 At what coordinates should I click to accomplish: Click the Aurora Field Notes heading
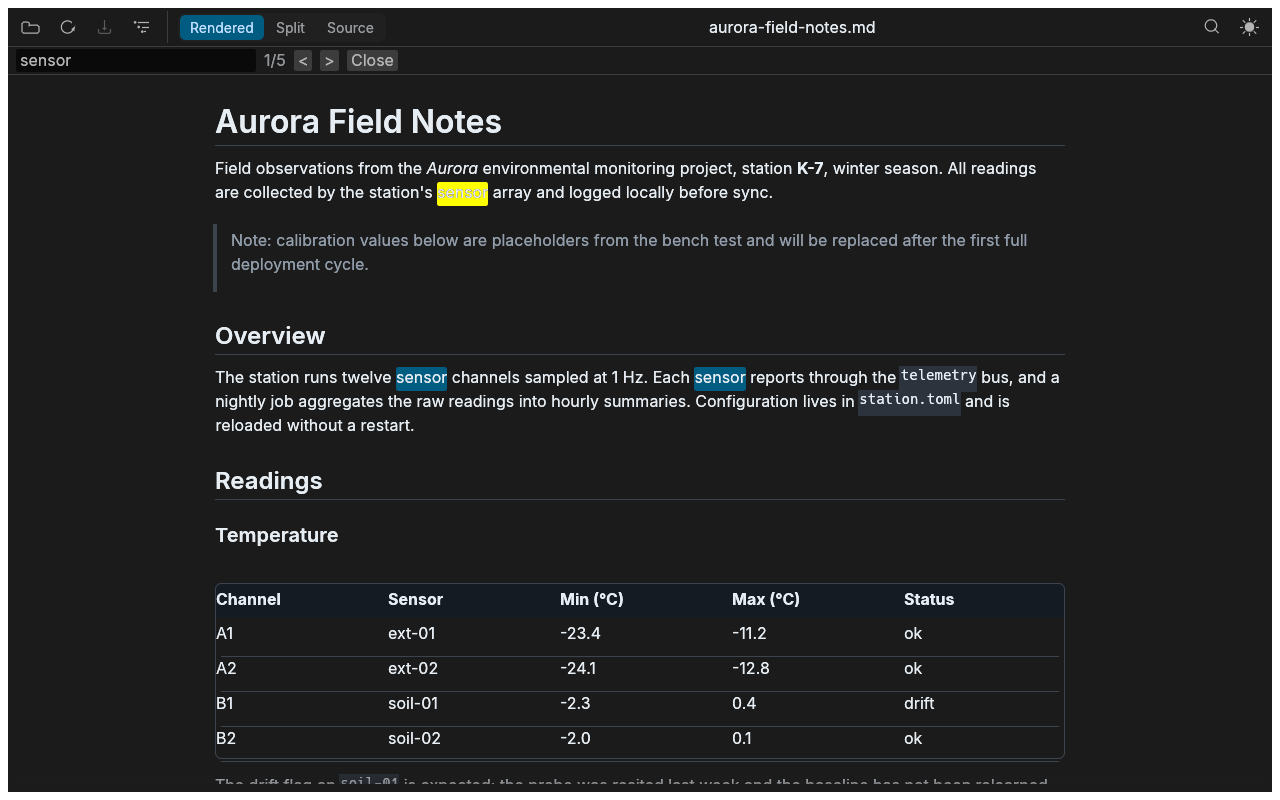click(358, 122)
